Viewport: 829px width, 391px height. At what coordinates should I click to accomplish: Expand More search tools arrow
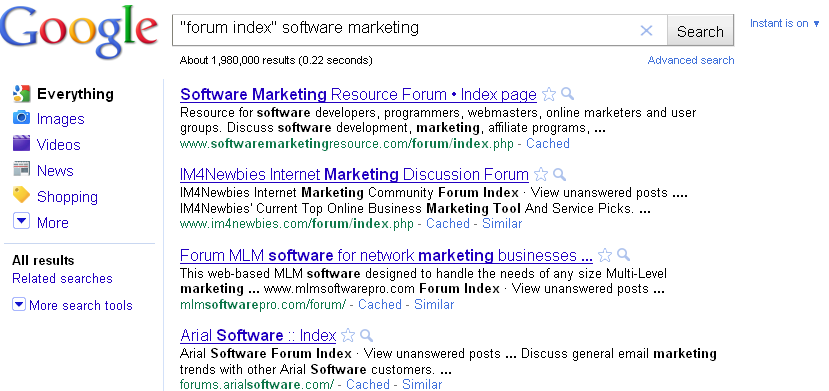(19, 304)
